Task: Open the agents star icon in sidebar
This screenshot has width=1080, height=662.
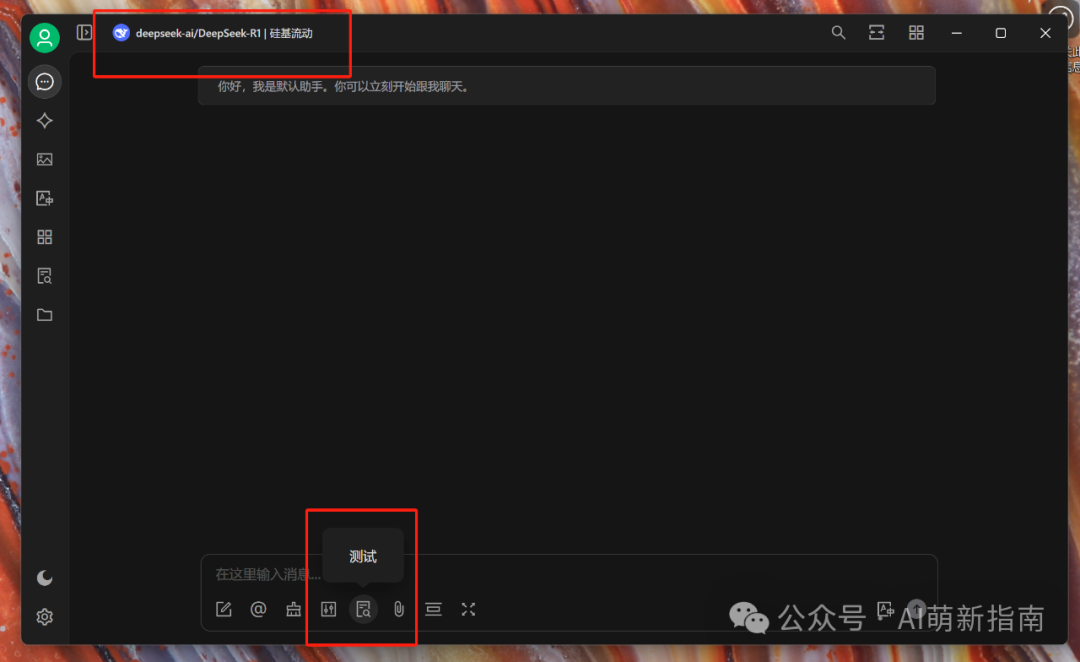Action: click(45, 121)
